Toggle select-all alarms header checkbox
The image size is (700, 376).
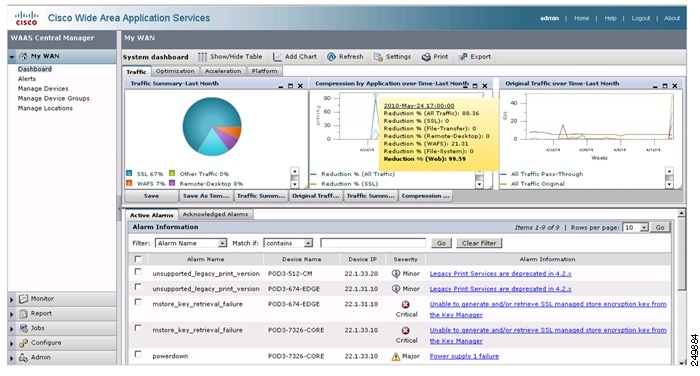click(138, 259)
